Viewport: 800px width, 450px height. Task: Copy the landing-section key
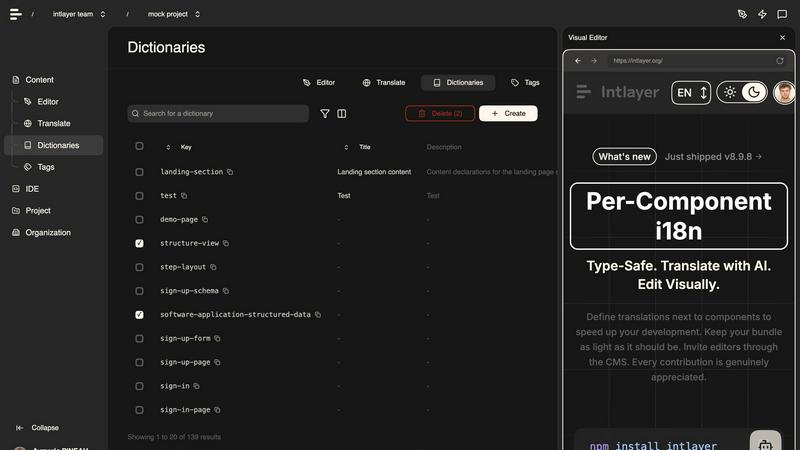[x=230, y=172]
